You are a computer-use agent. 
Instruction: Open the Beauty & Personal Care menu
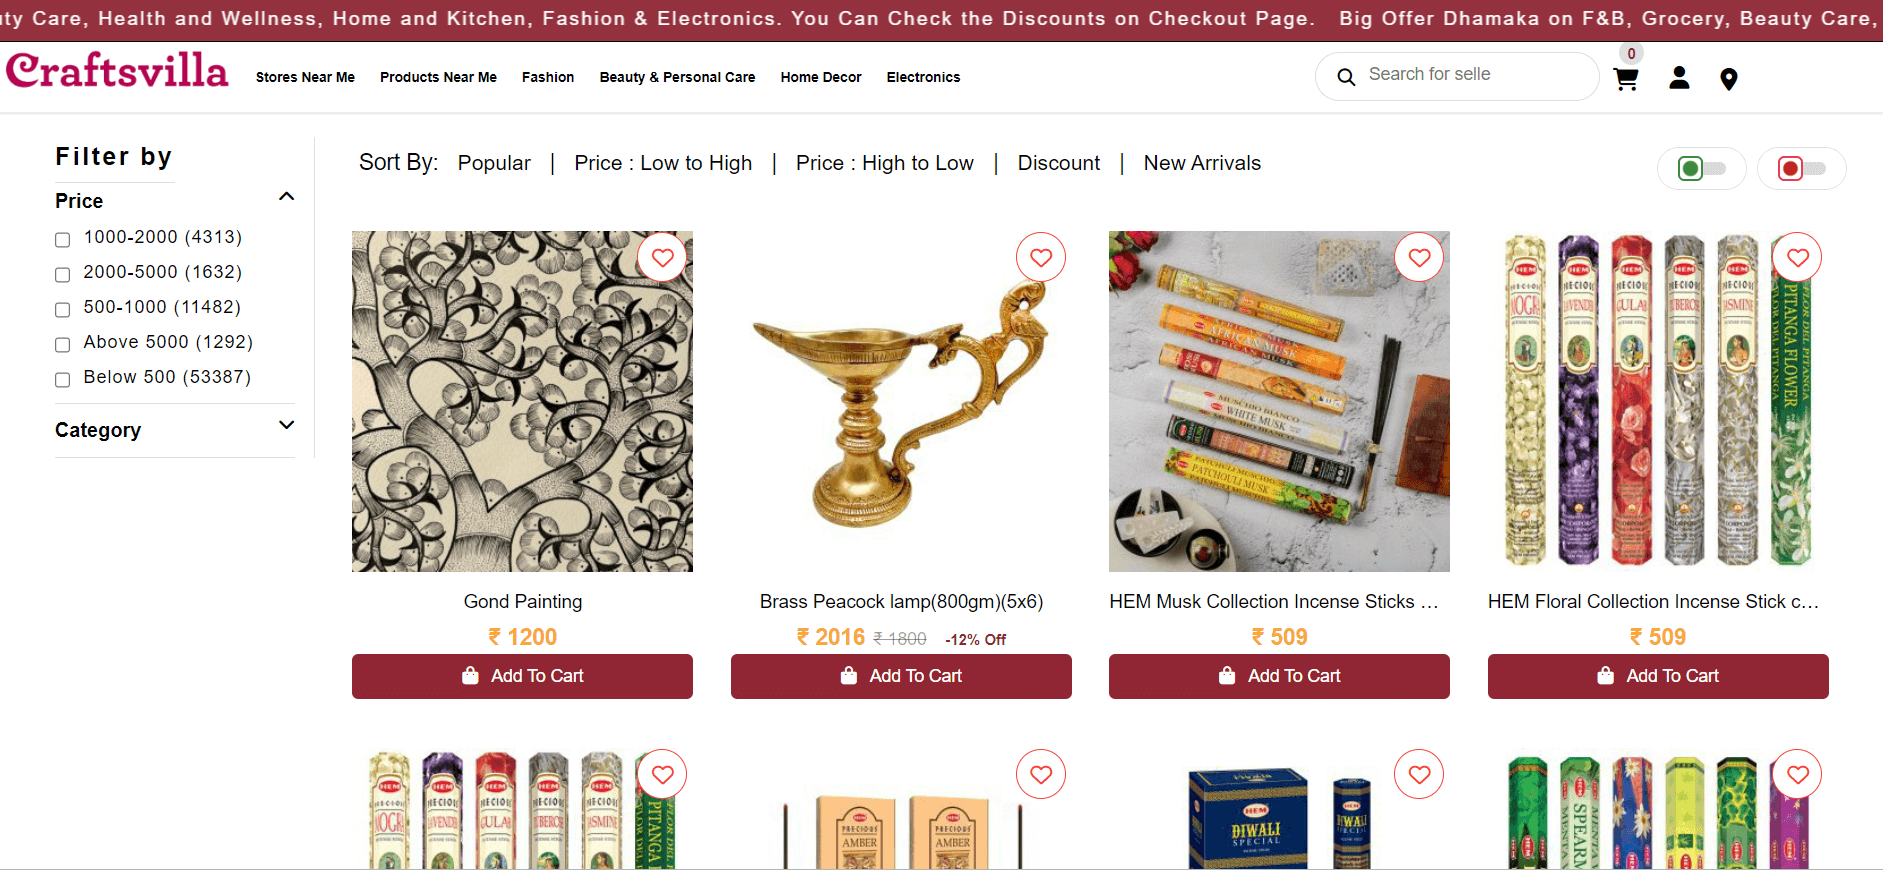point(677,77)
